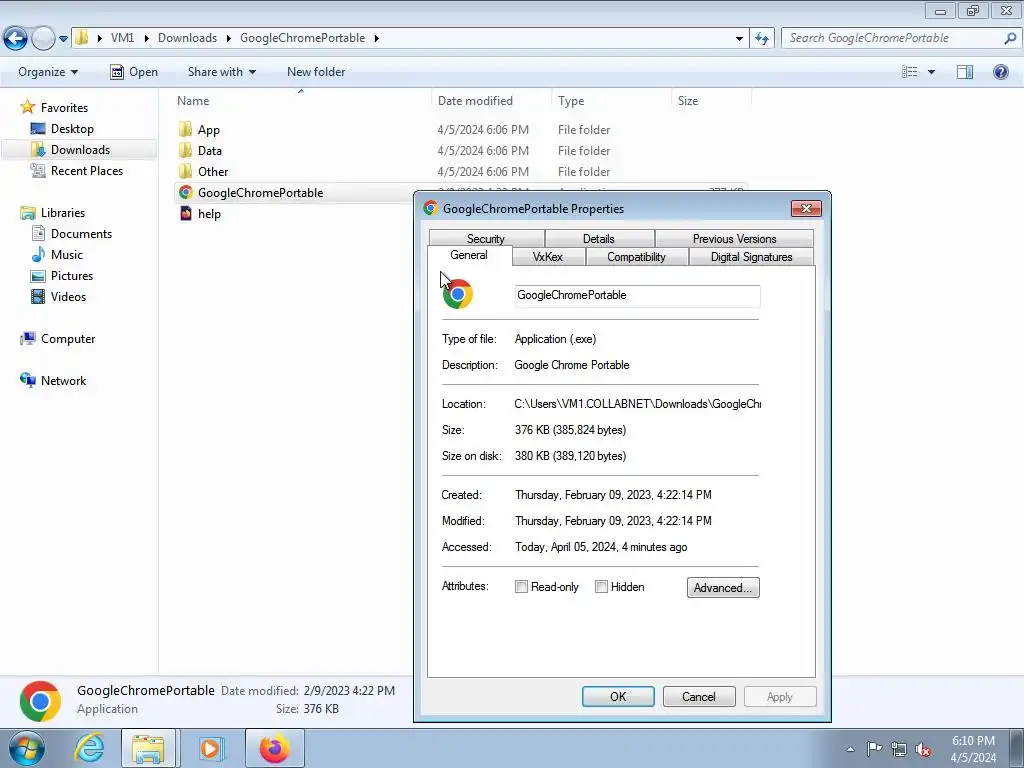Click Cancel in the Properties dialog
This screenshot has height=768, width=1024.
coord(699,697)
